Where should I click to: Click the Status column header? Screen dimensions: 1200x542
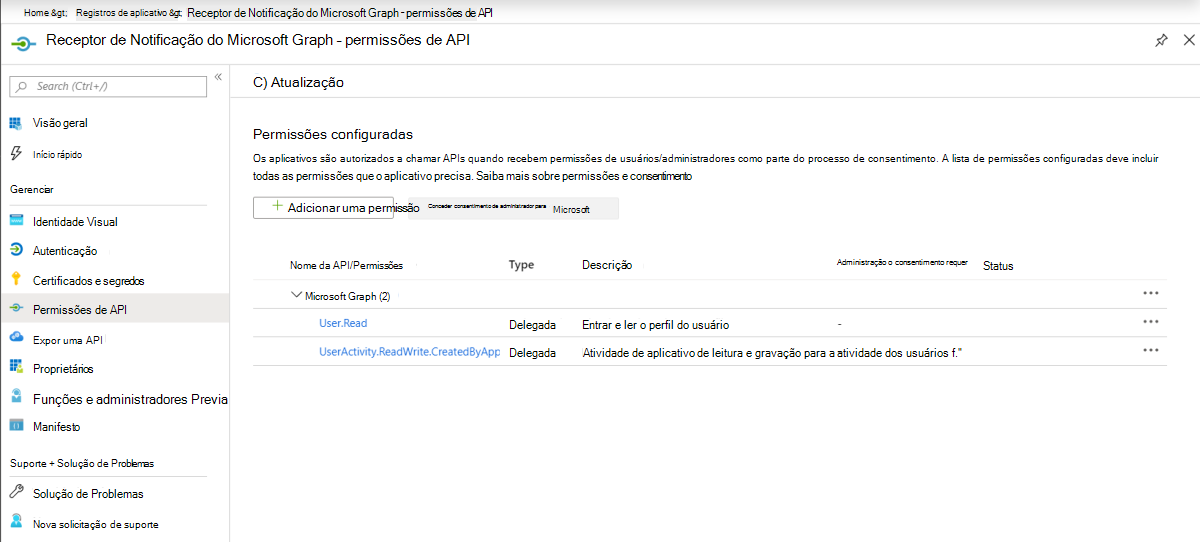coord(998,266)
